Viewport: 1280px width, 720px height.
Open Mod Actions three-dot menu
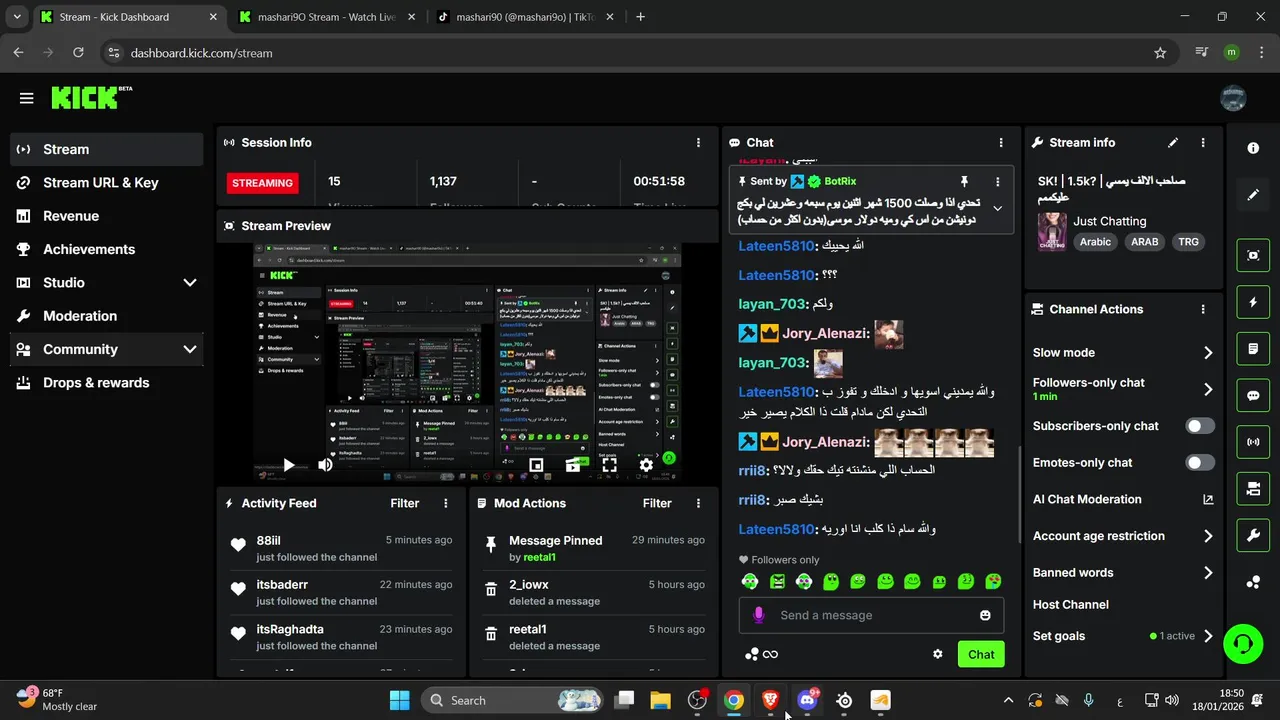click(x=698, y=503)
